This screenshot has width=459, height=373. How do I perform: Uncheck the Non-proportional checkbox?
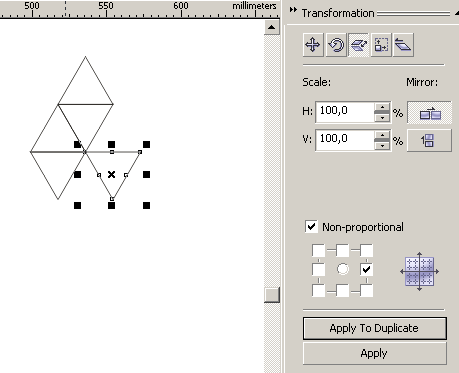[x=311, y=227]
